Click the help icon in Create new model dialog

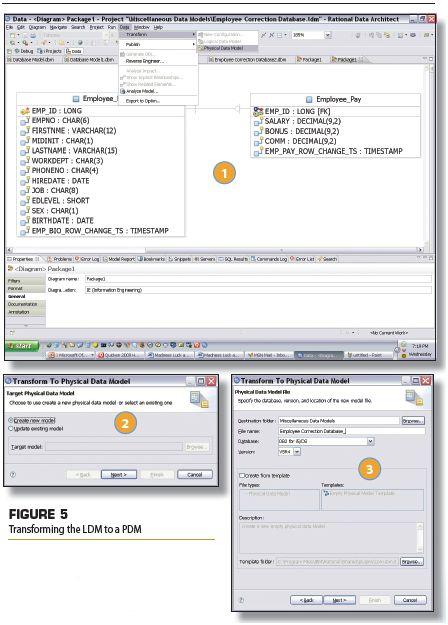coord(13,475)
